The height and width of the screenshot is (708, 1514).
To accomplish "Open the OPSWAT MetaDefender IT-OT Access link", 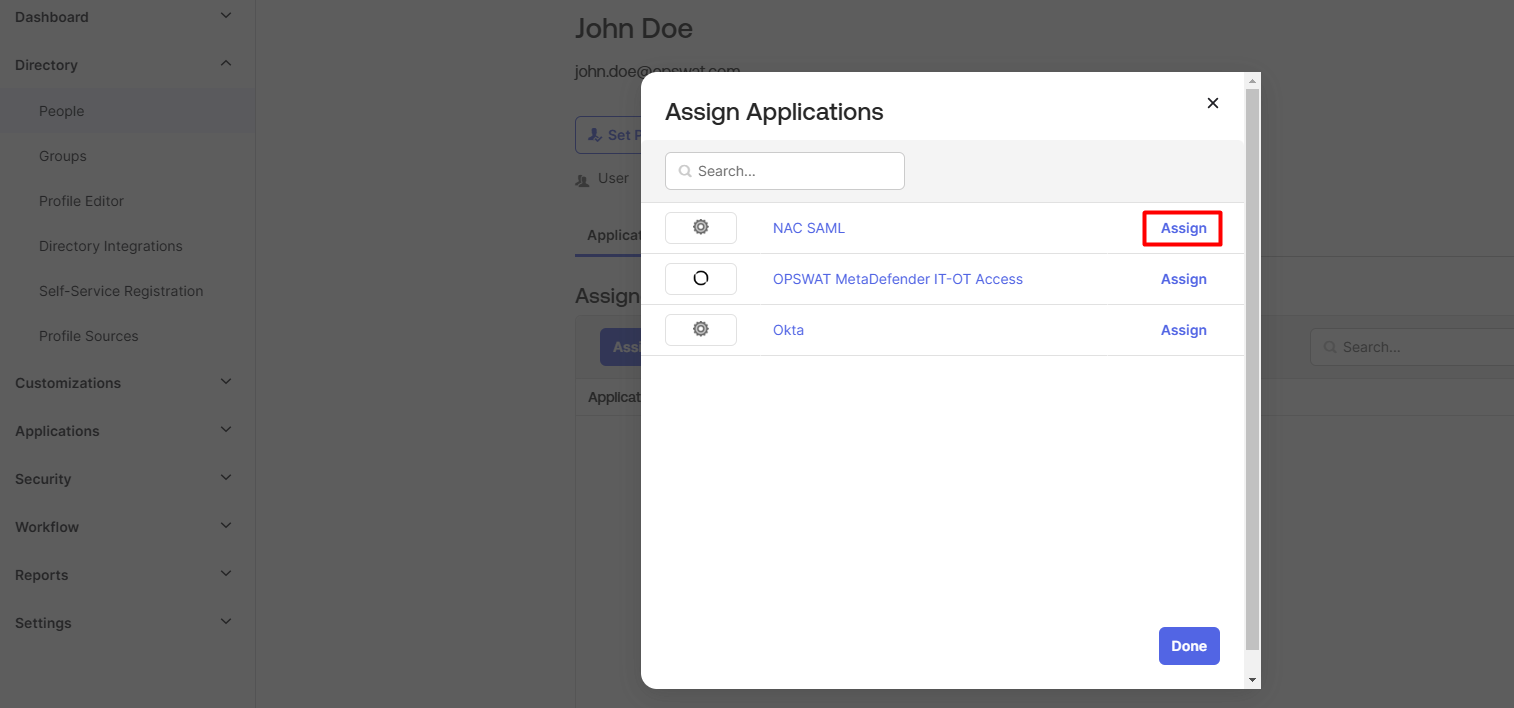I will pos(898,279).
